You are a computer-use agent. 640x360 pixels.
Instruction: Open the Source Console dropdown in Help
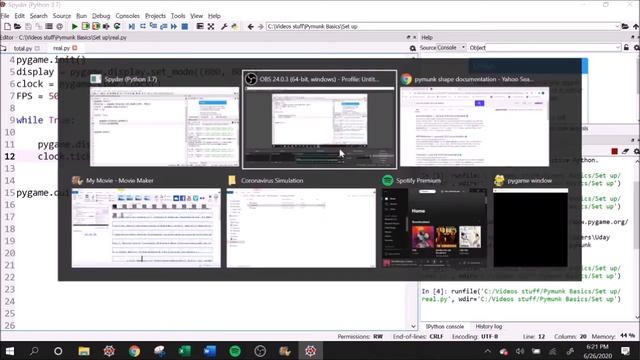451,48
